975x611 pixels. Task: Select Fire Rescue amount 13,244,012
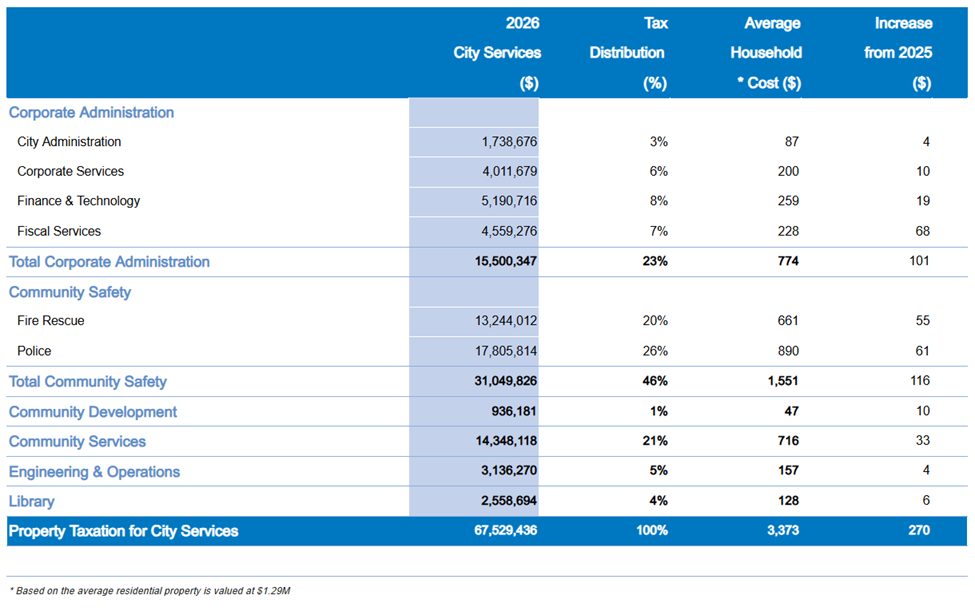(505, 321)
